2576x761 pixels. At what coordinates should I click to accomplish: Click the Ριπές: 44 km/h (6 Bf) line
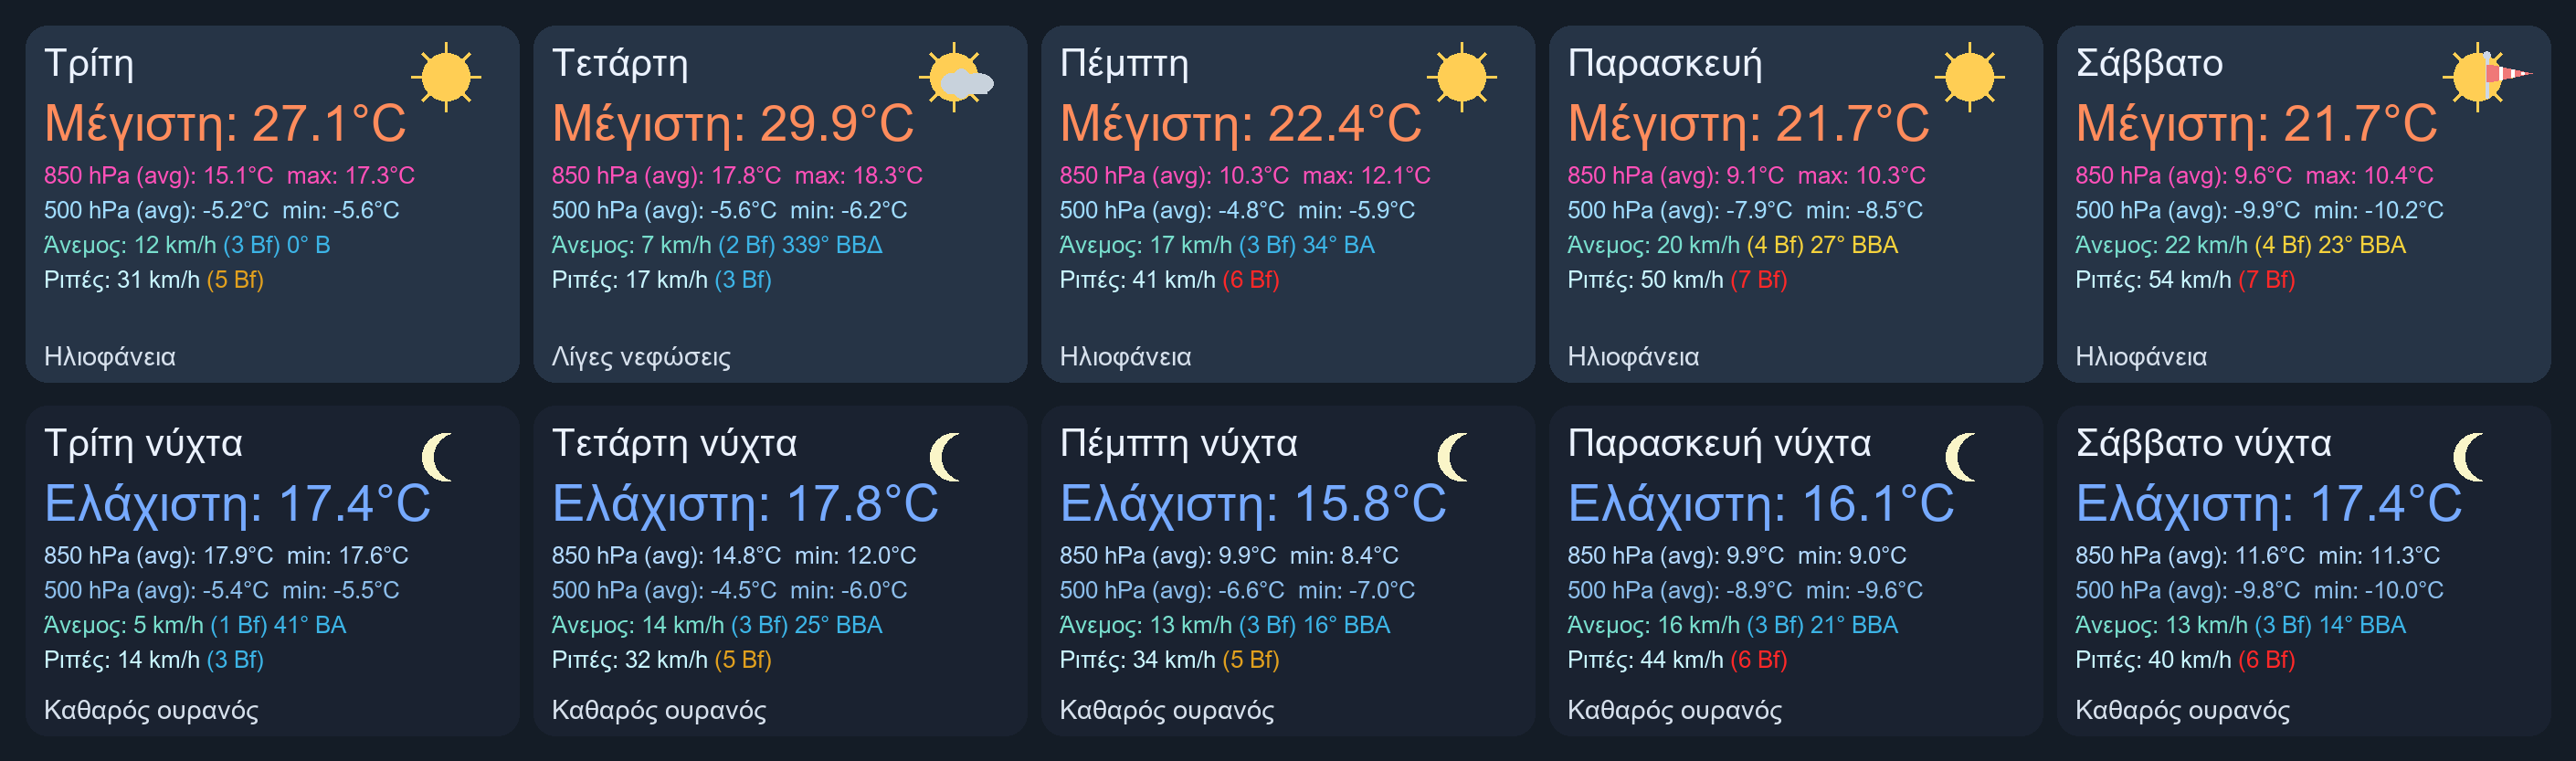point(1677,660)
